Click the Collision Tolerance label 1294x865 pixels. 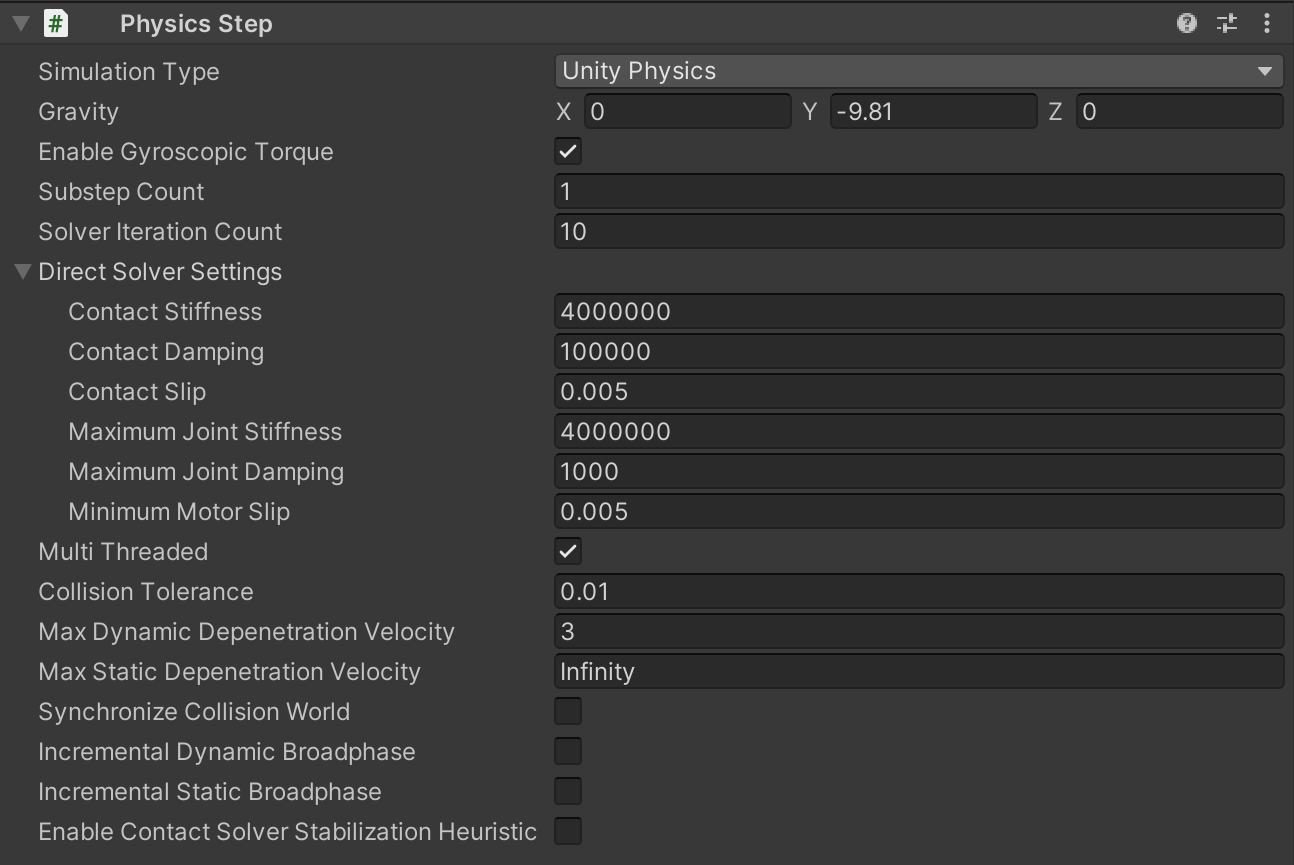click(146, 591)
